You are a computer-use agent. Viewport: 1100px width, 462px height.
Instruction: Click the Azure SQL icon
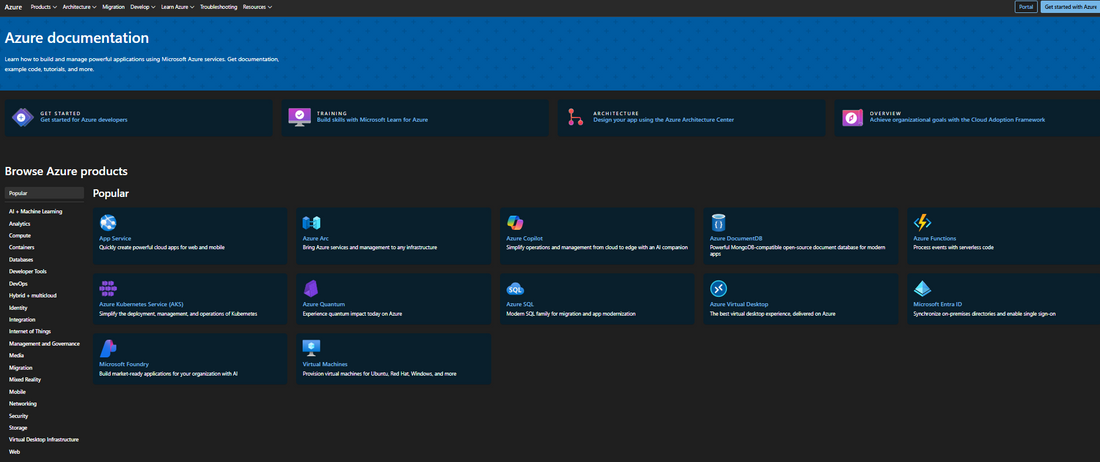click(x=515, y=289)
